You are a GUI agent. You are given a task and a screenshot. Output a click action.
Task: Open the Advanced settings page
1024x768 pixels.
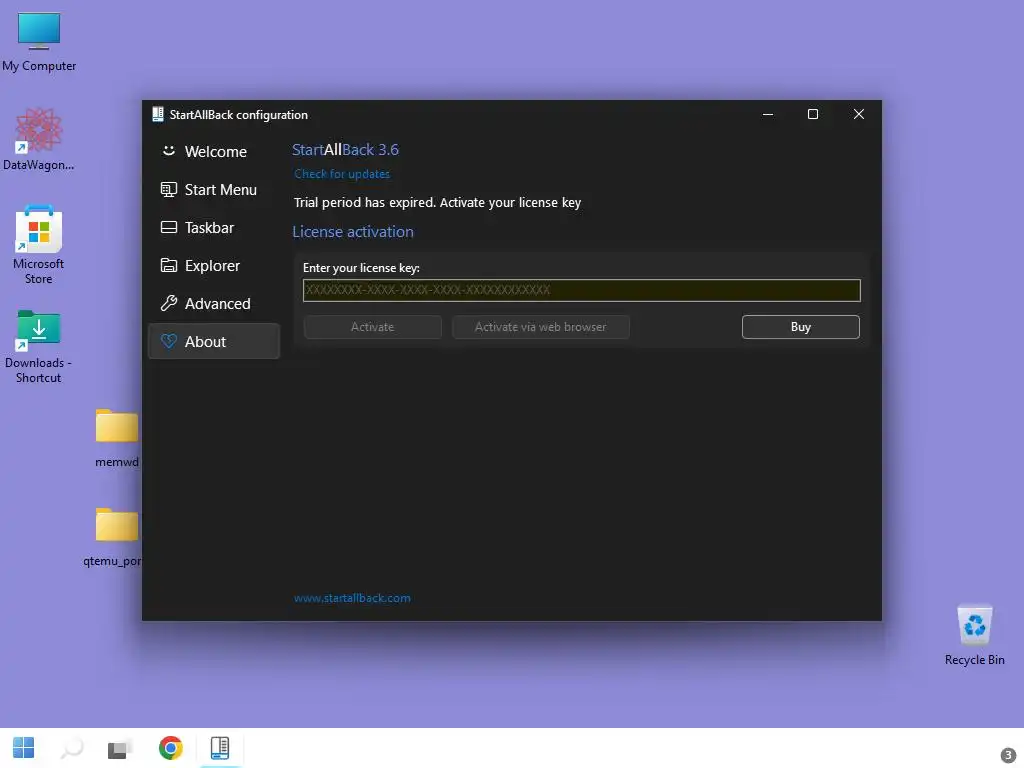click(214, 303)
